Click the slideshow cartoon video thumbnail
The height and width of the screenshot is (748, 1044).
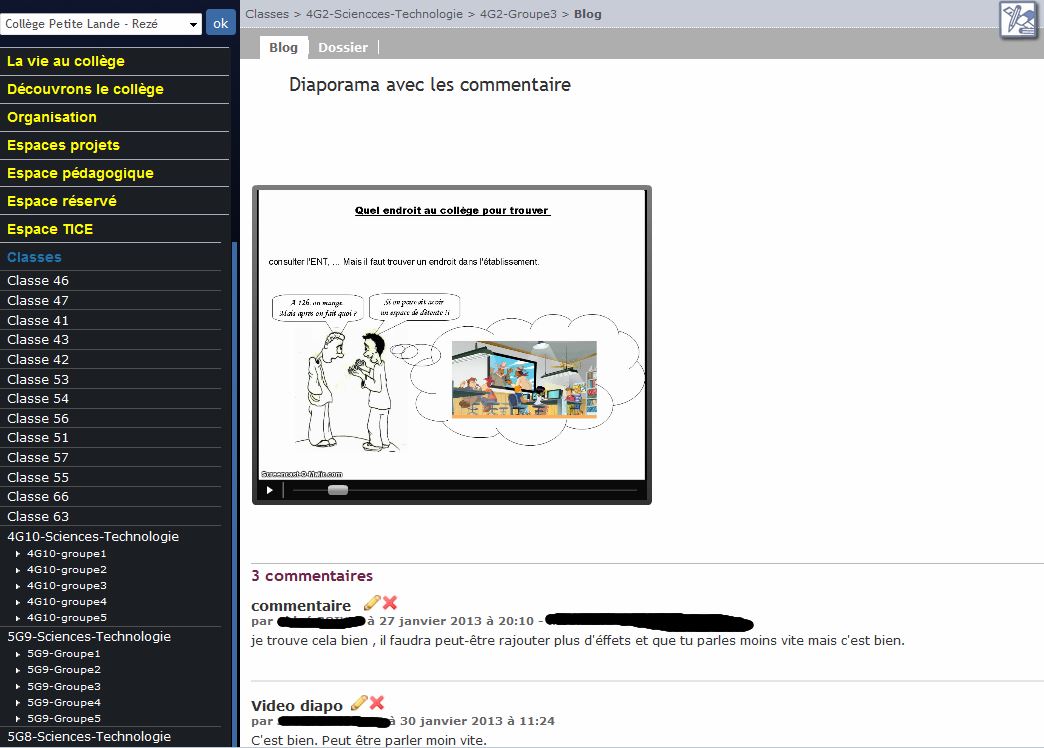tap(451, 335)
